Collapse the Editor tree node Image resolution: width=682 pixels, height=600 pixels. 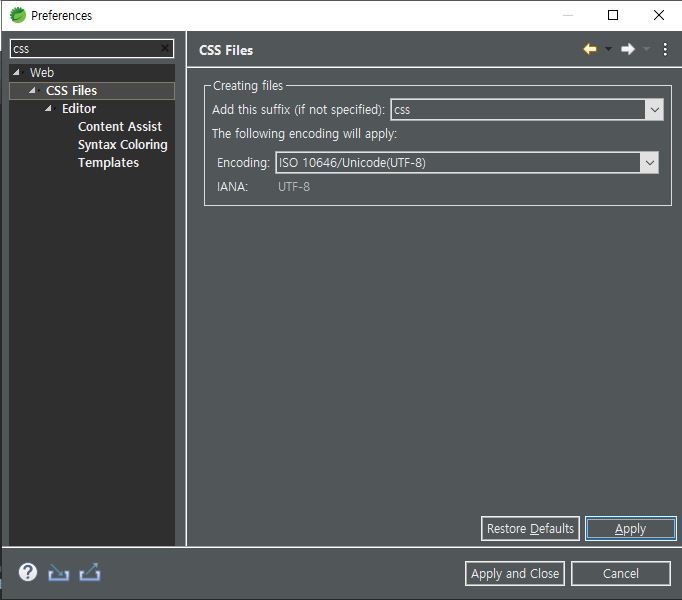point(48,109)
